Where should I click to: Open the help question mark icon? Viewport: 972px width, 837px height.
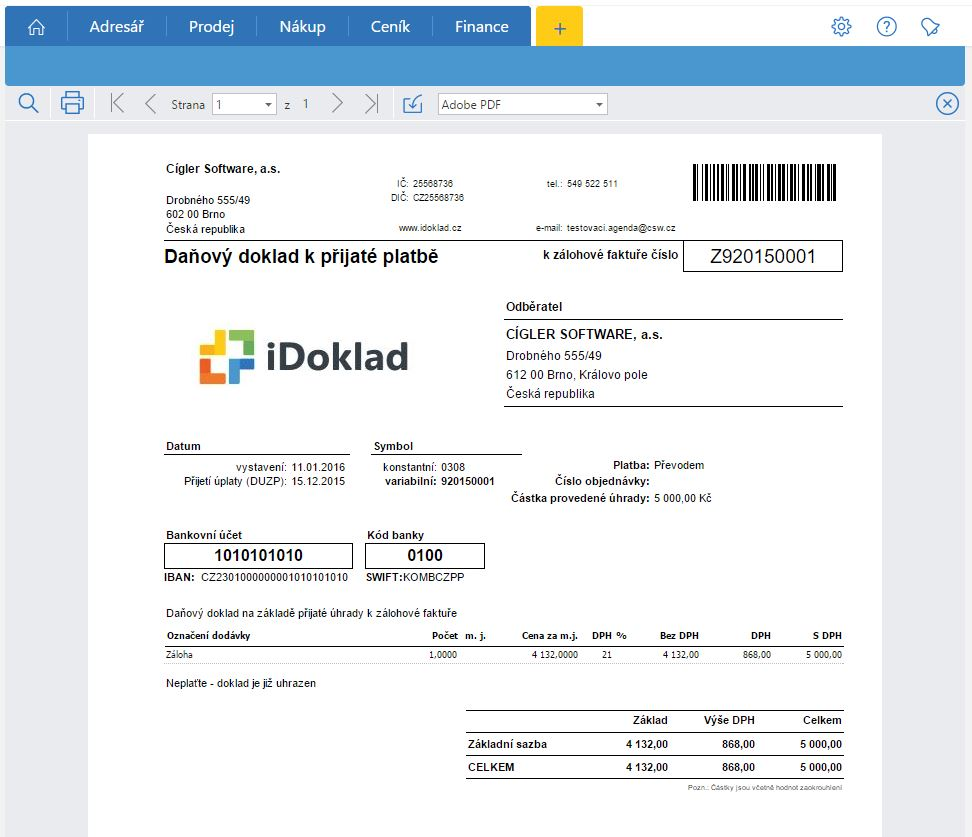886,27
